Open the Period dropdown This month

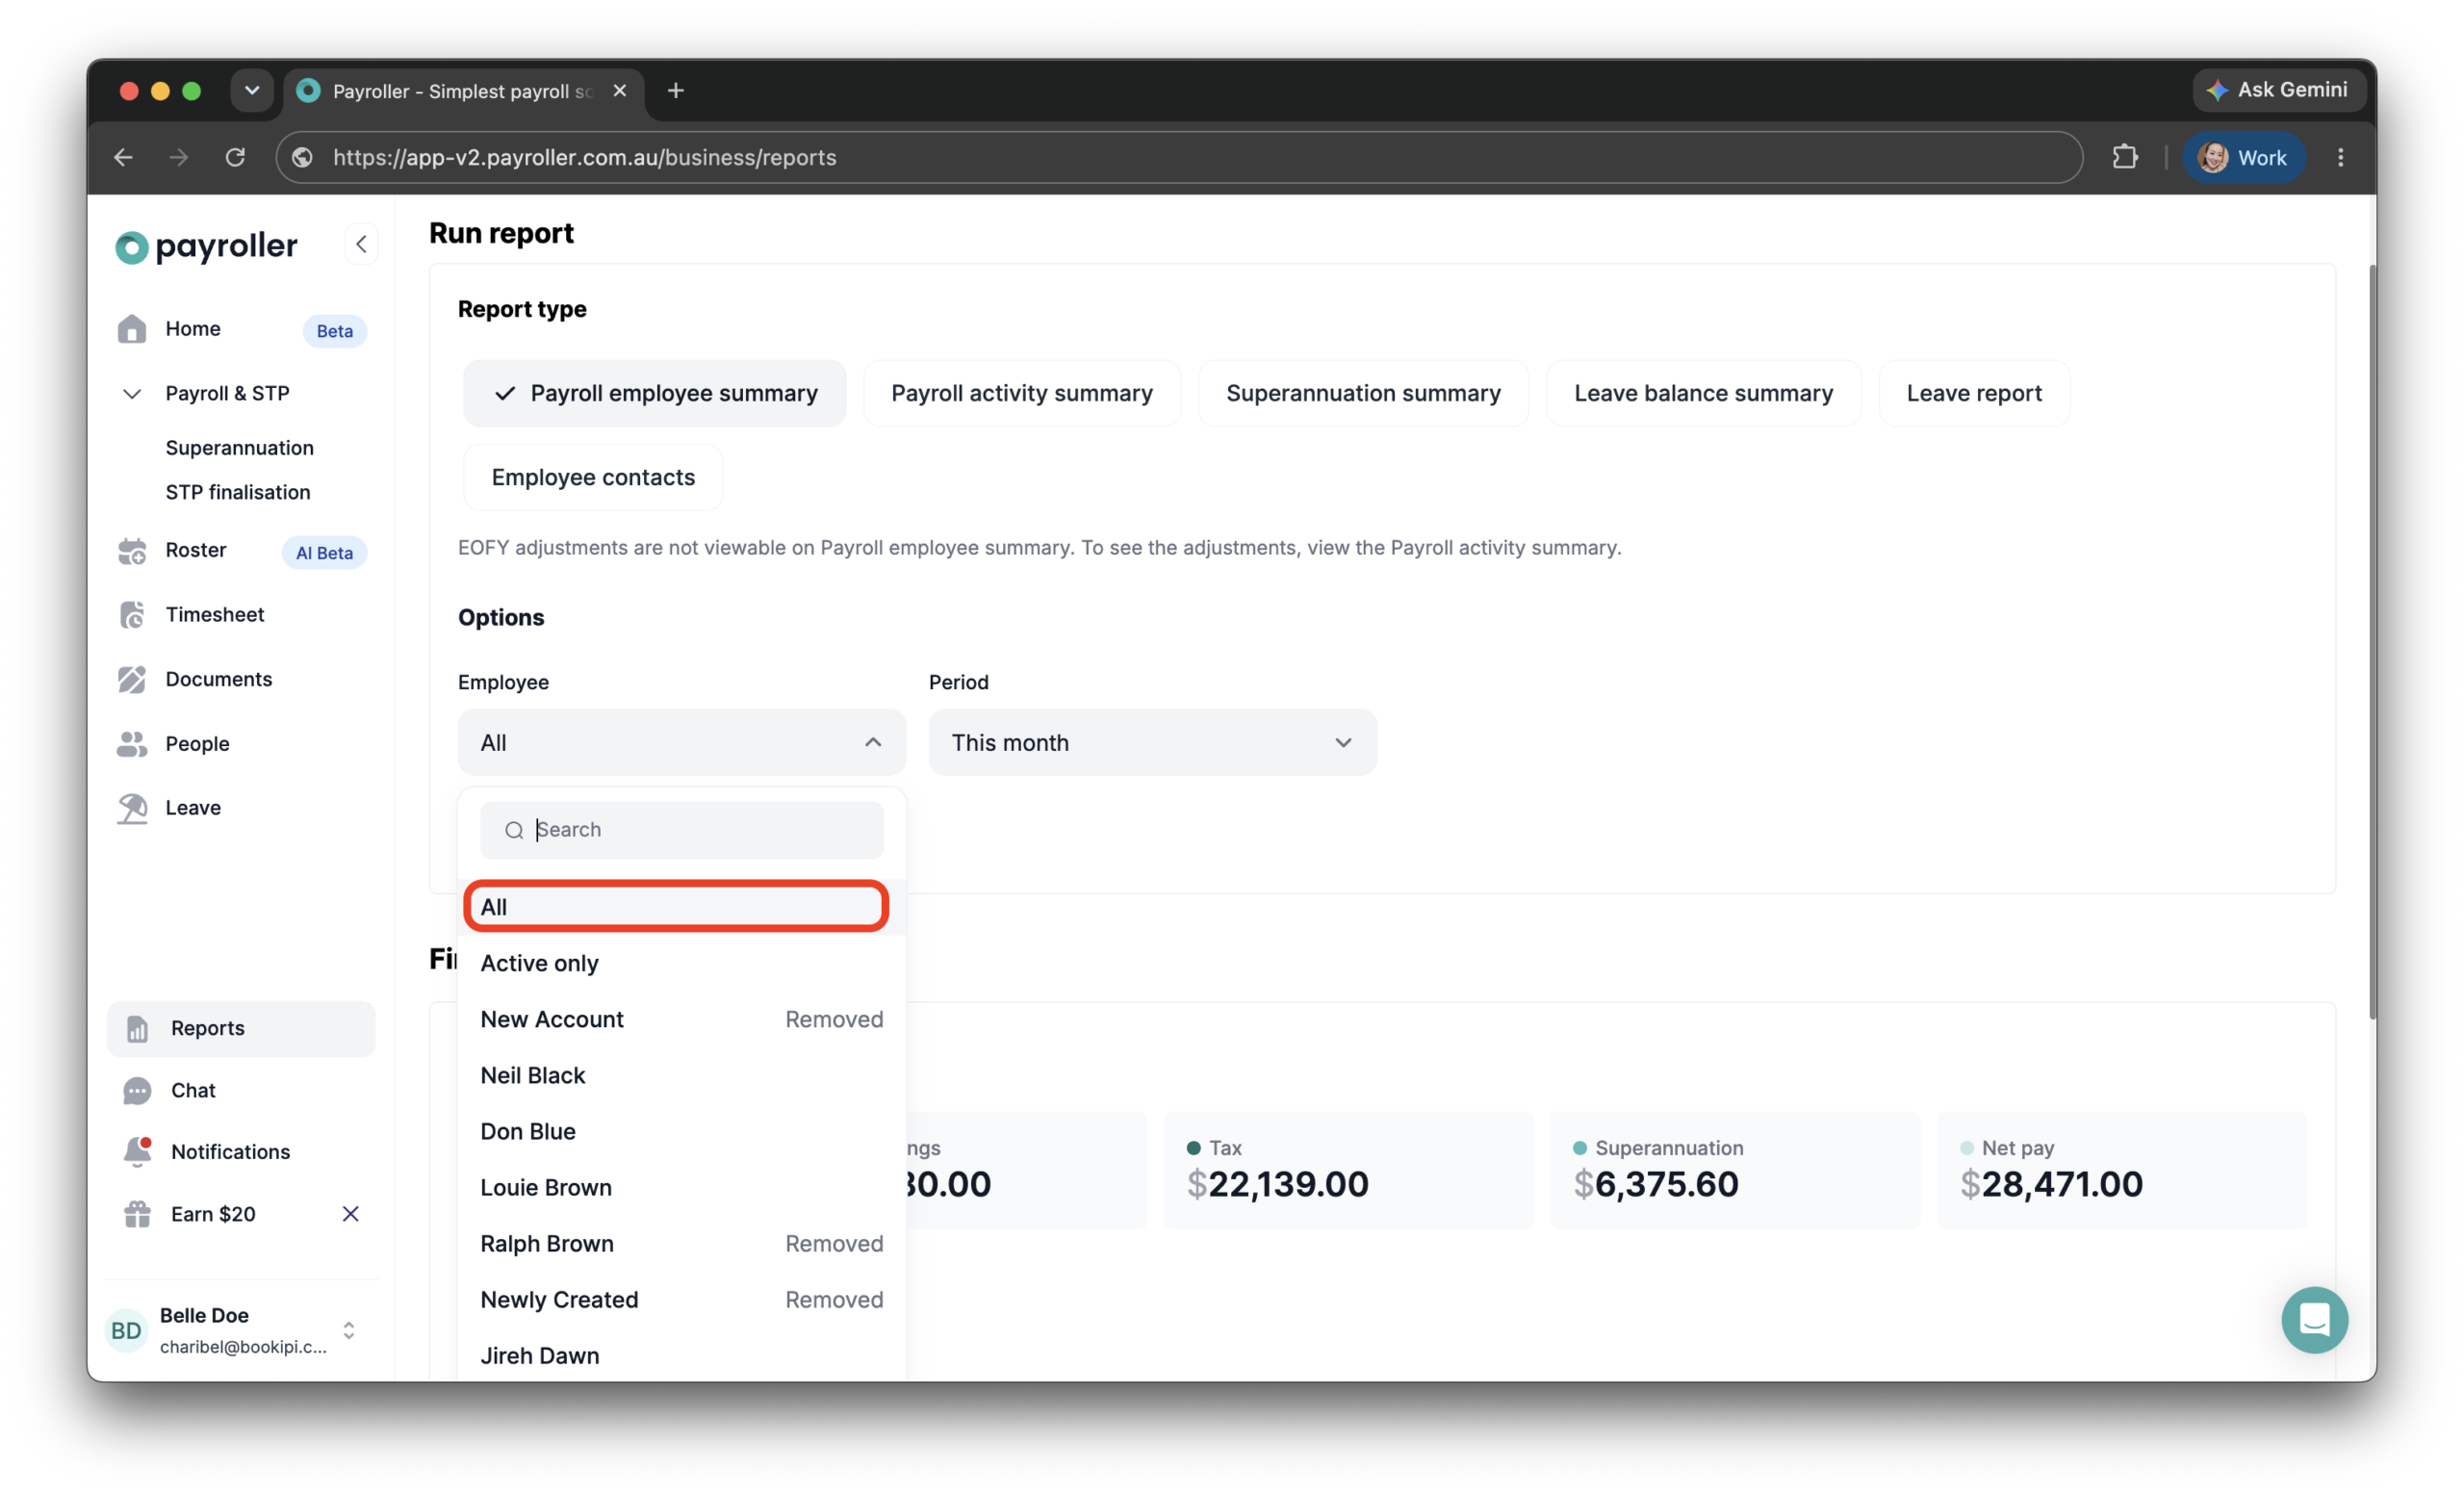(1152, 742)
